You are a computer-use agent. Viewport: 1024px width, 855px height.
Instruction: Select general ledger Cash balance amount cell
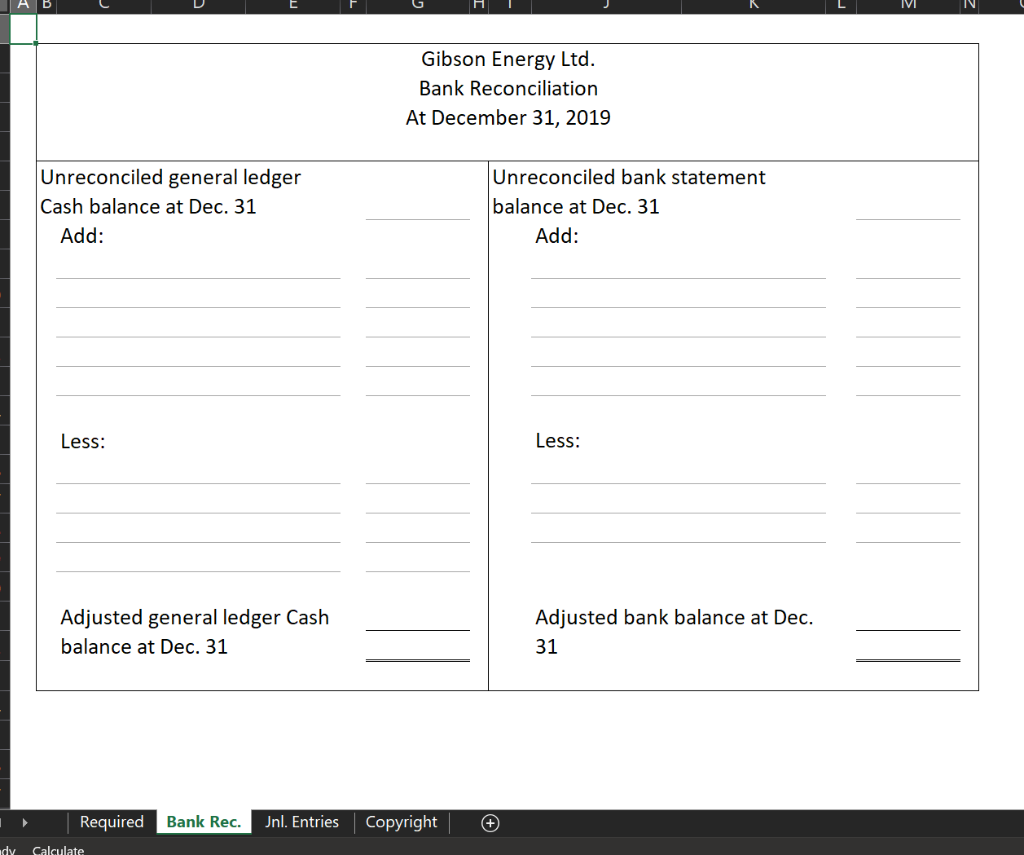click(x=418, y=206)
